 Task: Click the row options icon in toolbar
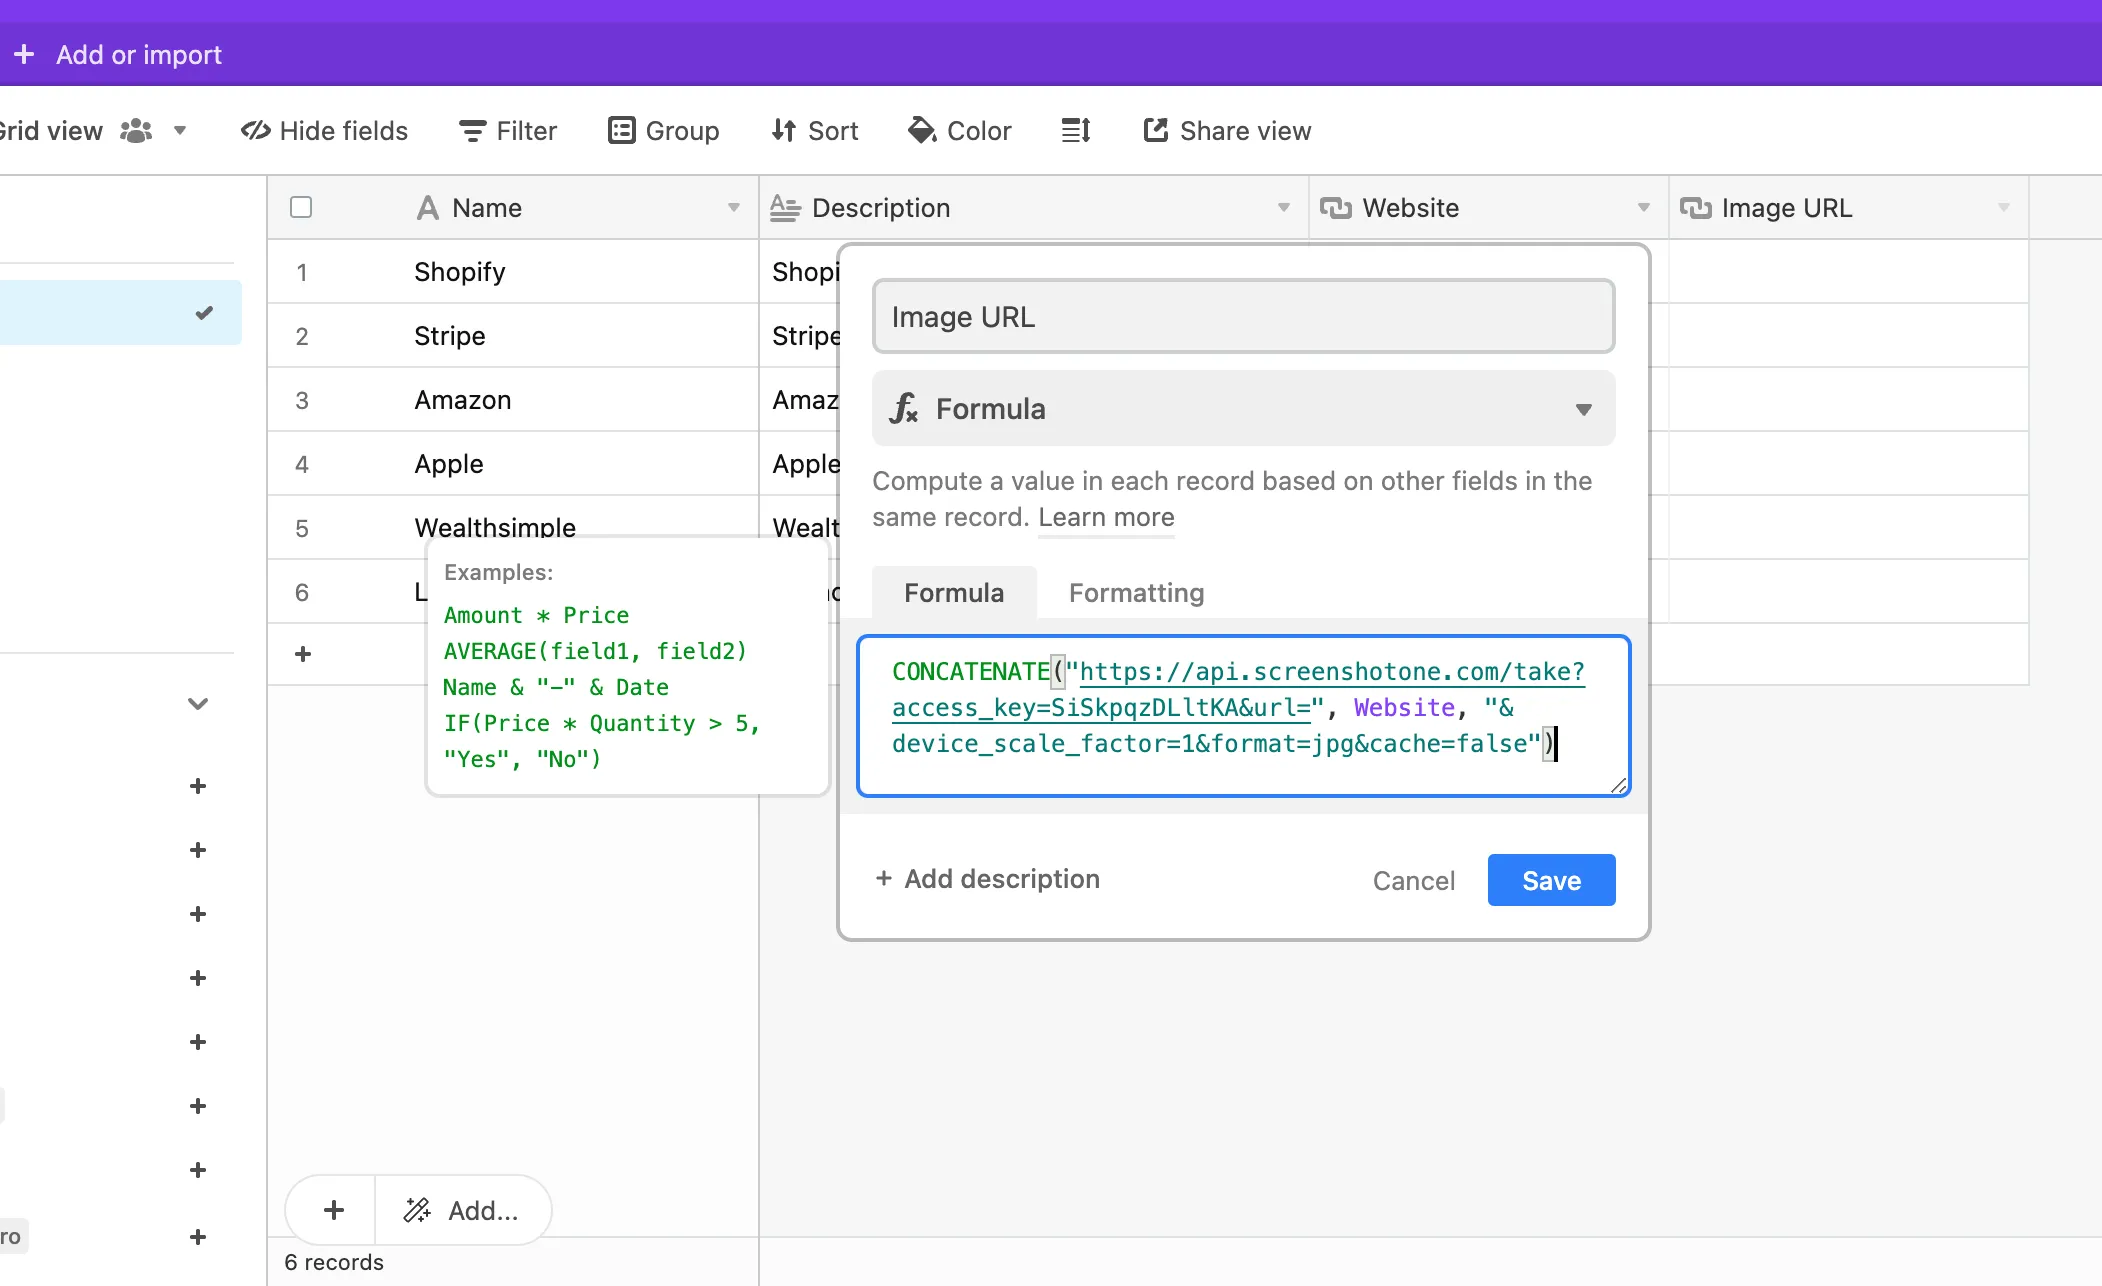[x=1077, y=131]
